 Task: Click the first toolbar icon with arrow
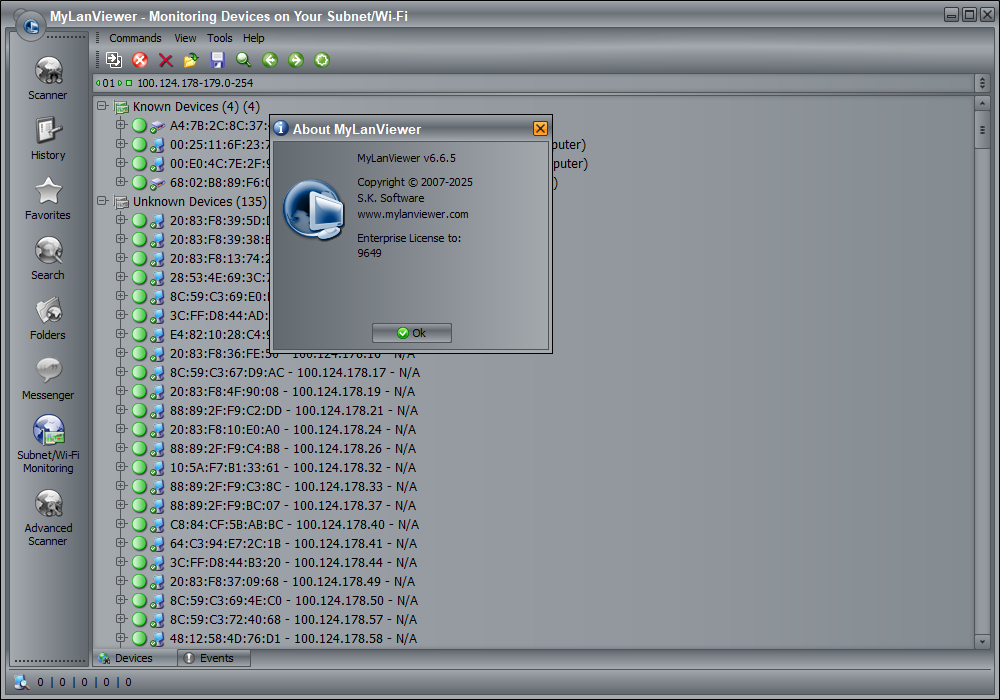pyautogui.click(x=114, y=60)
